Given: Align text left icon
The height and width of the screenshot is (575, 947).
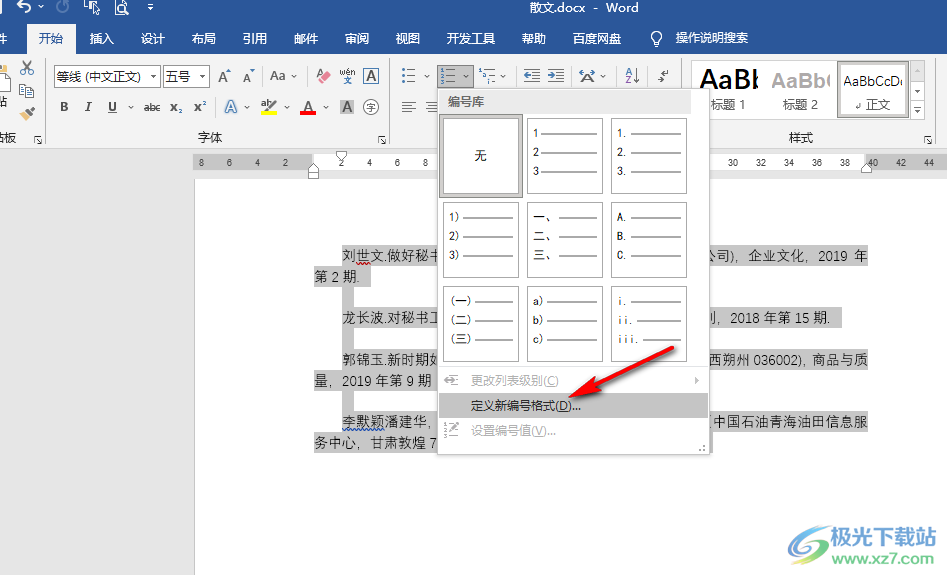Looking at the screenshot, I should click(x=409, y=108).
